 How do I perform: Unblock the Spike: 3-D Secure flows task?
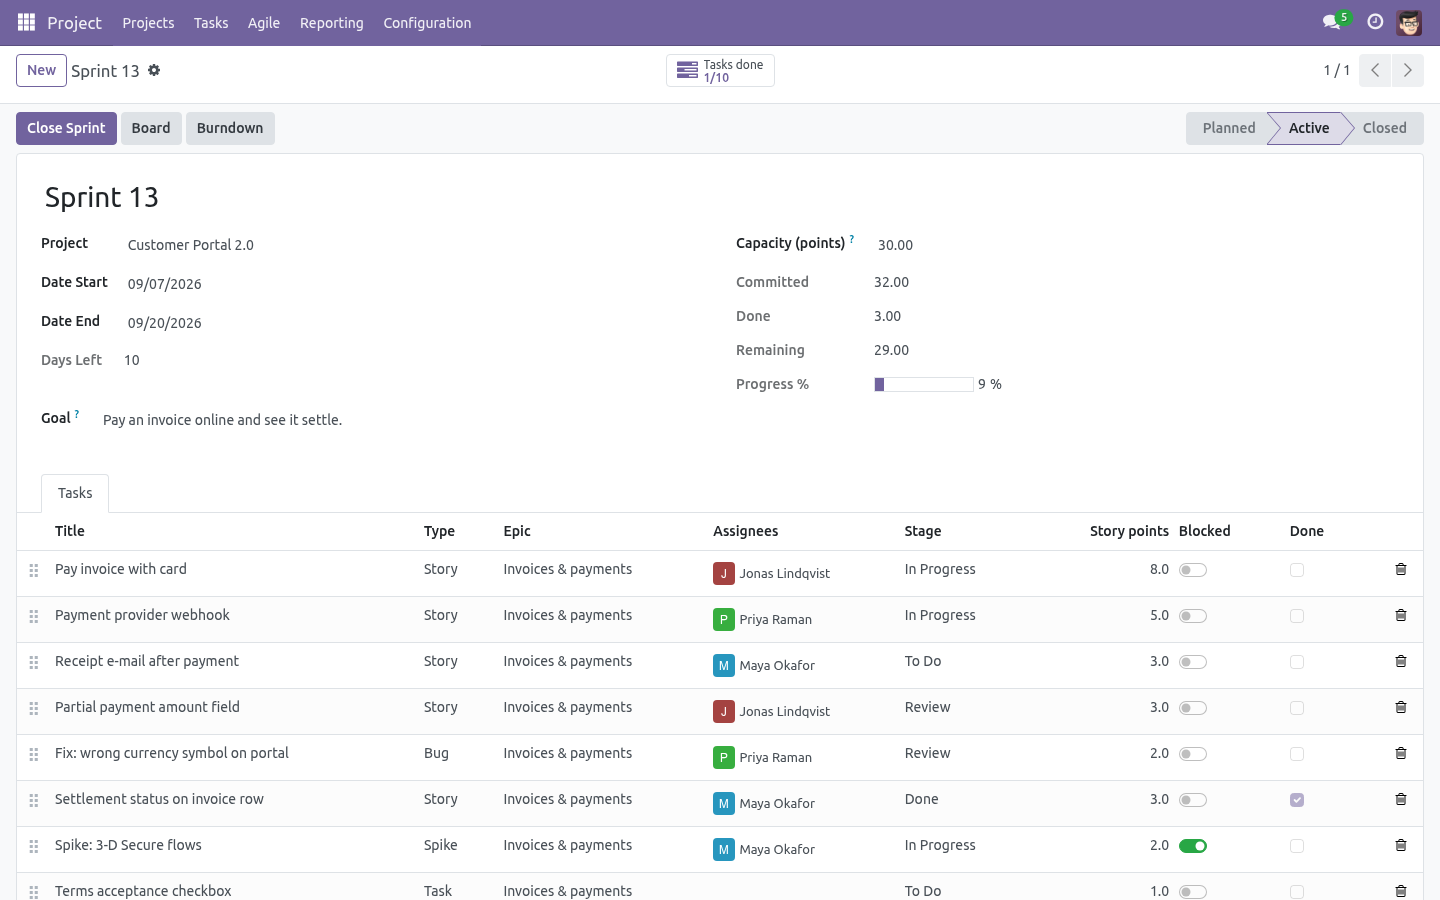pos(1193,846)
